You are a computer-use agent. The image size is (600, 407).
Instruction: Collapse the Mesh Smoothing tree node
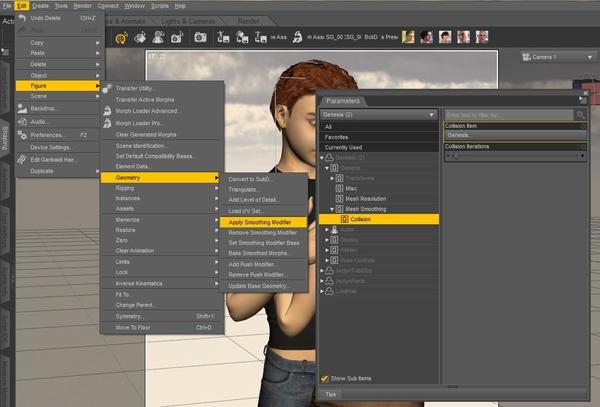click(332, 209)
